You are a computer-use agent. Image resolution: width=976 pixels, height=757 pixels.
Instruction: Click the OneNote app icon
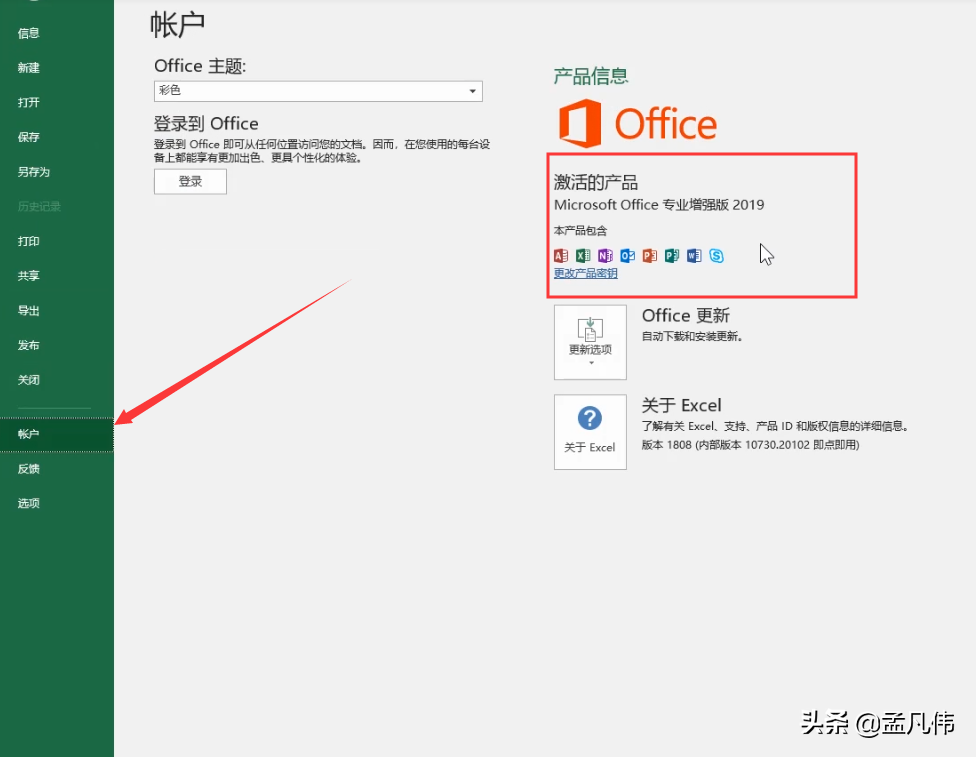[605, 255]
